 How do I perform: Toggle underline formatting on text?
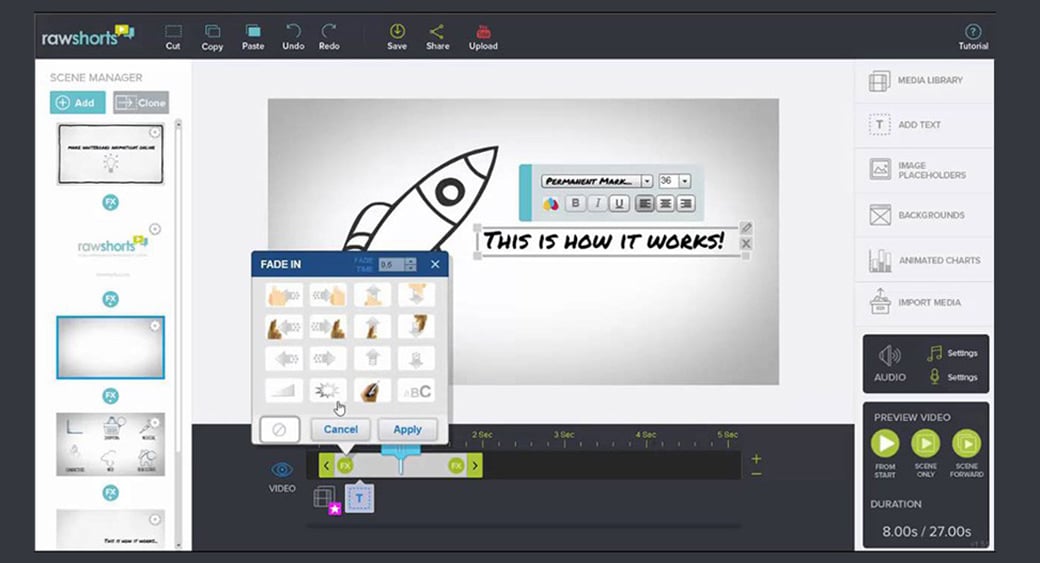click(619, 204)
